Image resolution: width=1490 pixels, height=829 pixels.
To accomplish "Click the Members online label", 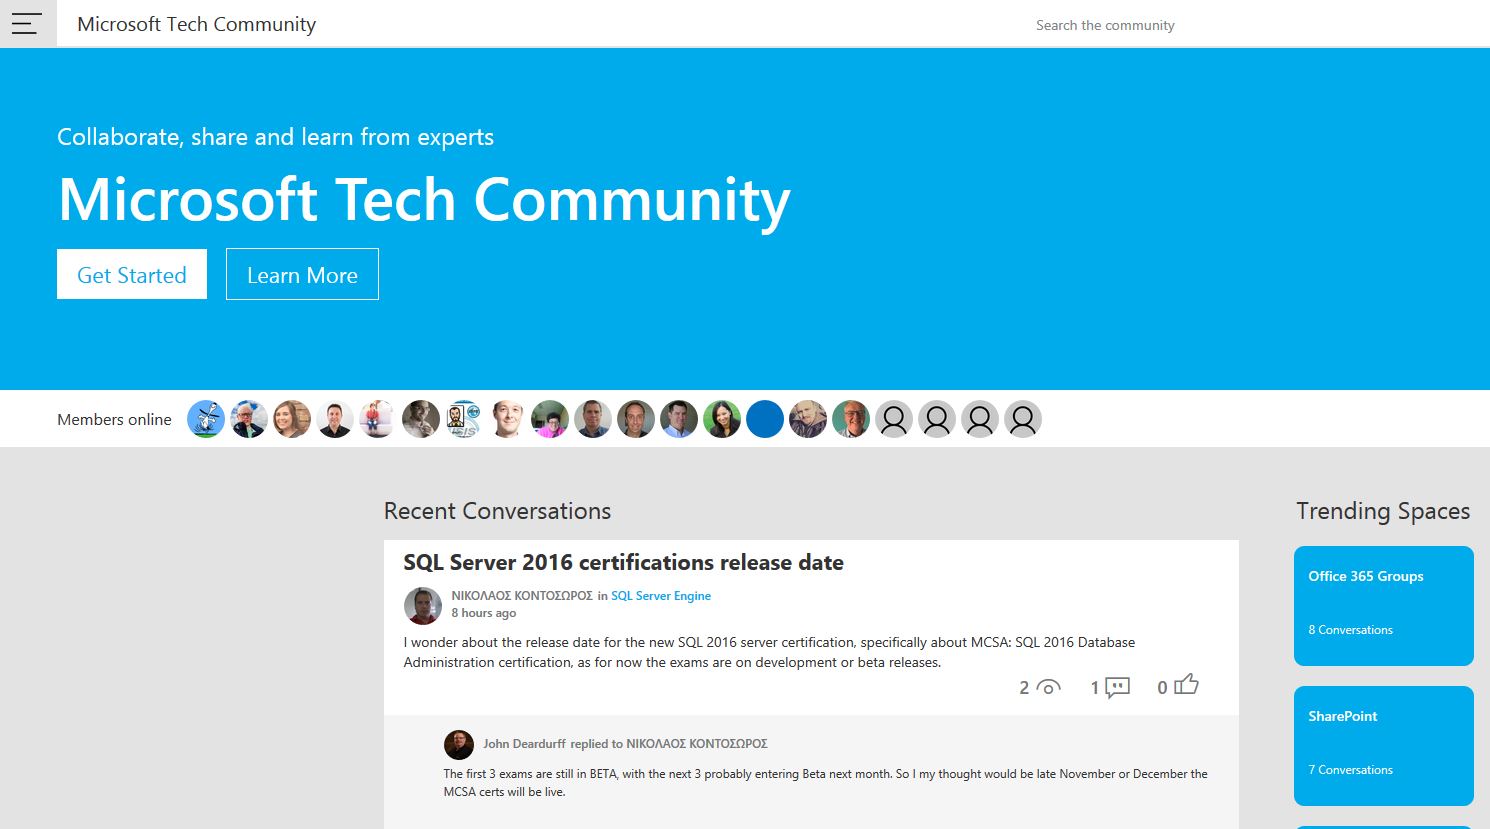I will pos(114,419).
